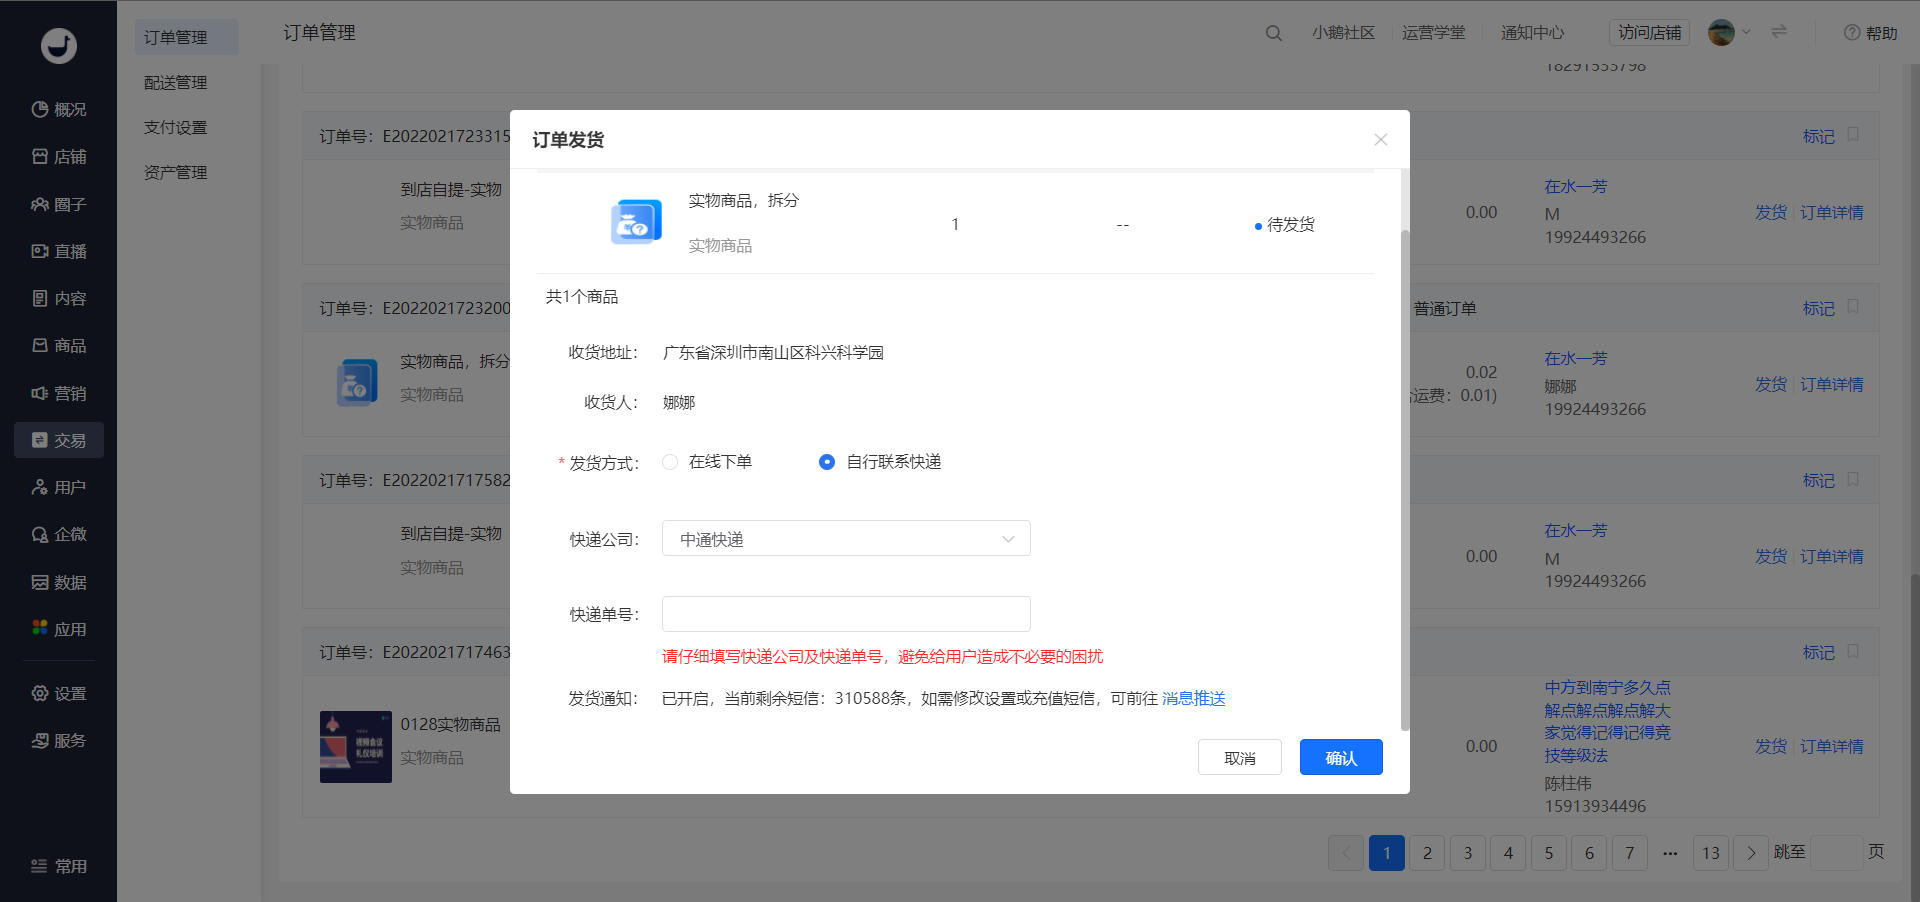The width and height of the screenshot is (1920, 902).
Task: Go to next page with chevron arrow
Action: pyautogui.click(x=1751, y=853)
